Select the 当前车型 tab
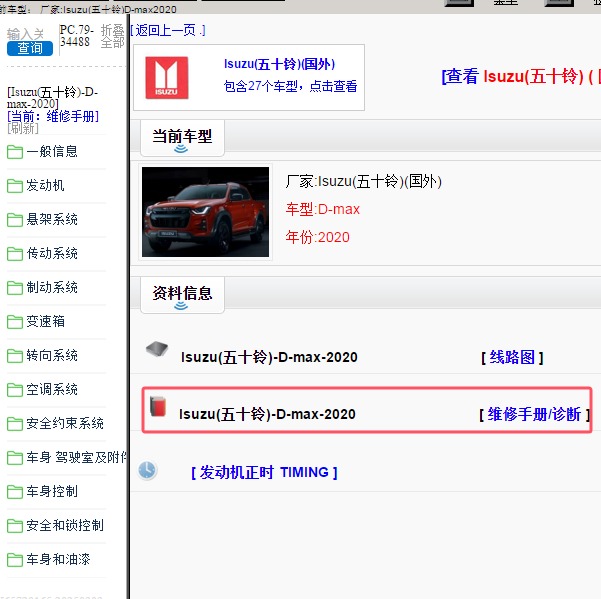Image resolution: width=601 pixels, height=599 pixels. [182, 138]
